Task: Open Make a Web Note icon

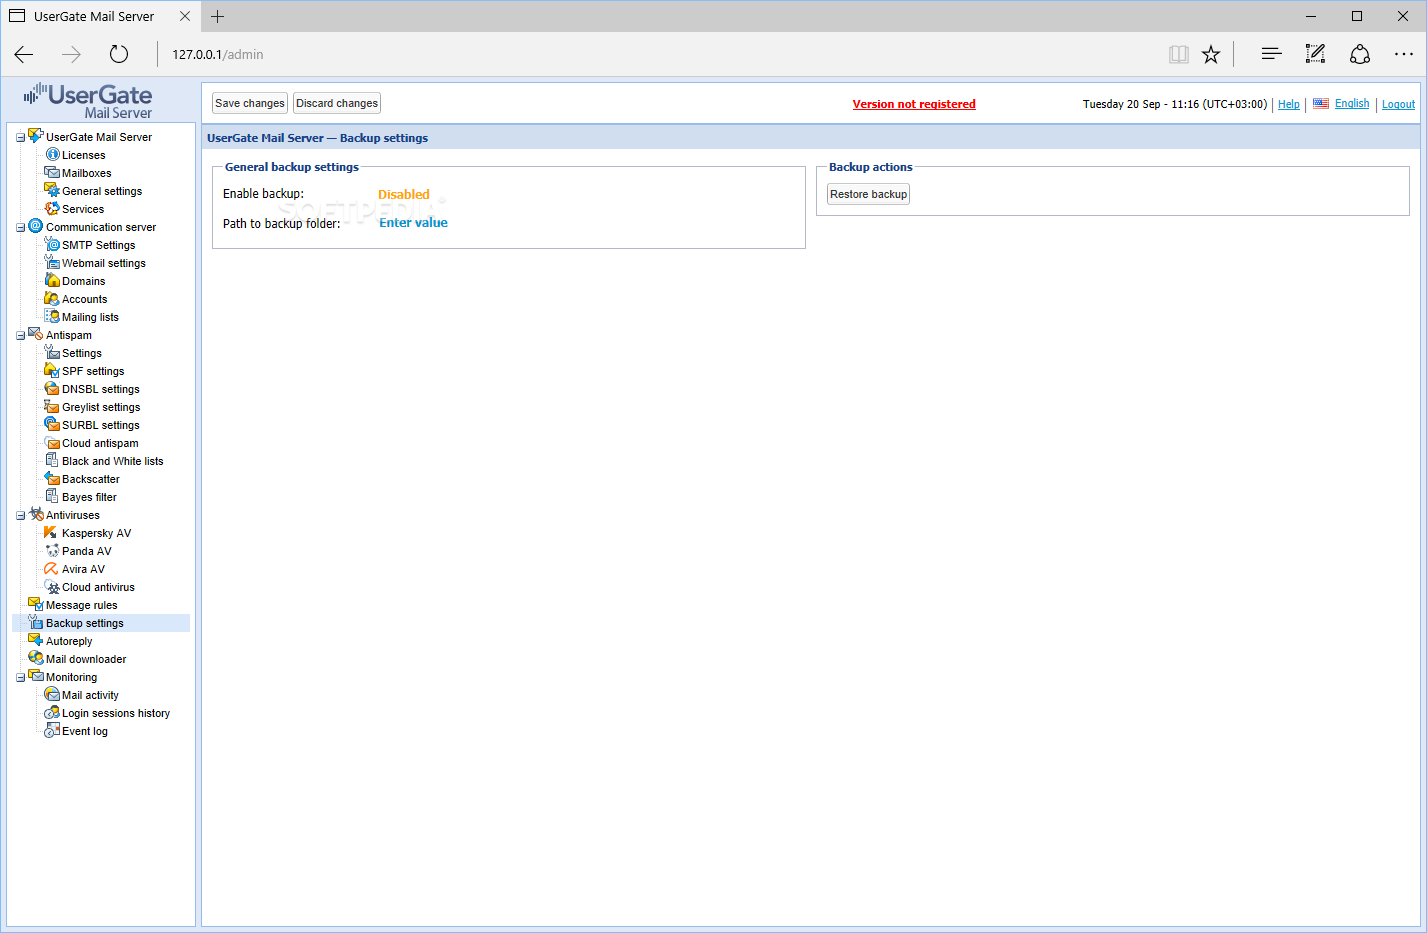Action: pos(1316,54)
